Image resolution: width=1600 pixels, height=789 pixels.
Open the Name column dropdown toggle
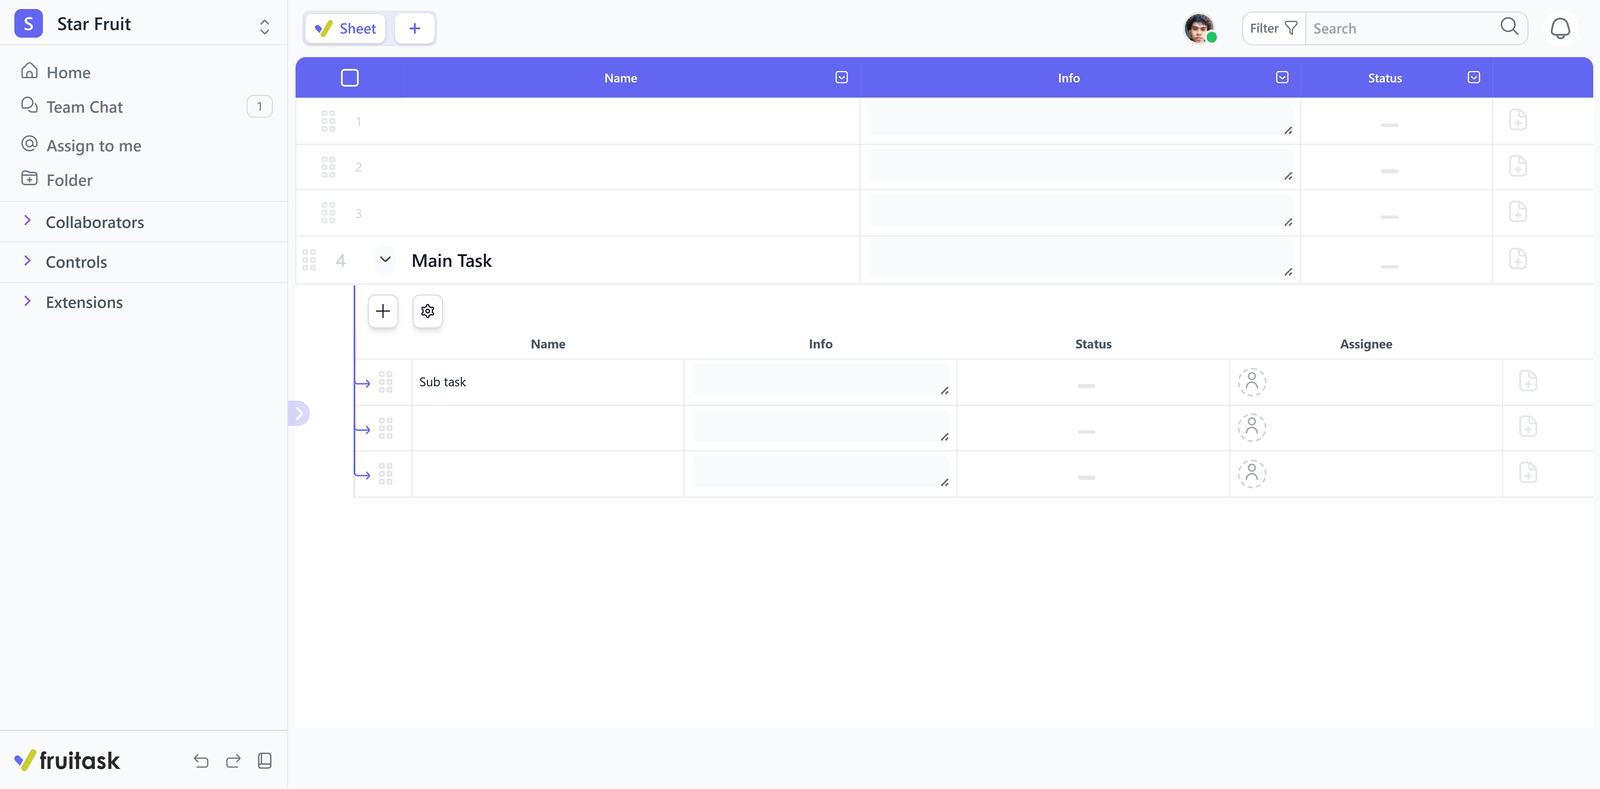coord(842,78)
